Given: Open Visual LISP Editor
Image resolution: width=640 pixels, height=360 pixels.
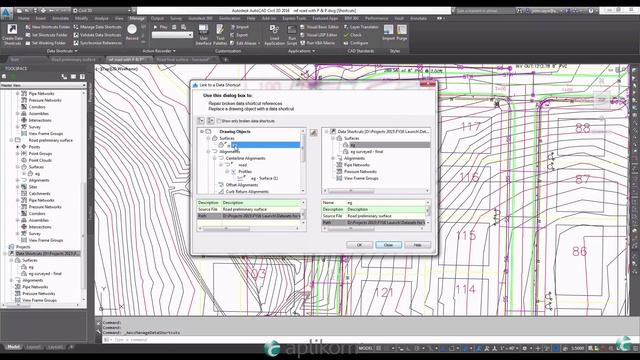Looking at the screenshot, I should (319, 35).
